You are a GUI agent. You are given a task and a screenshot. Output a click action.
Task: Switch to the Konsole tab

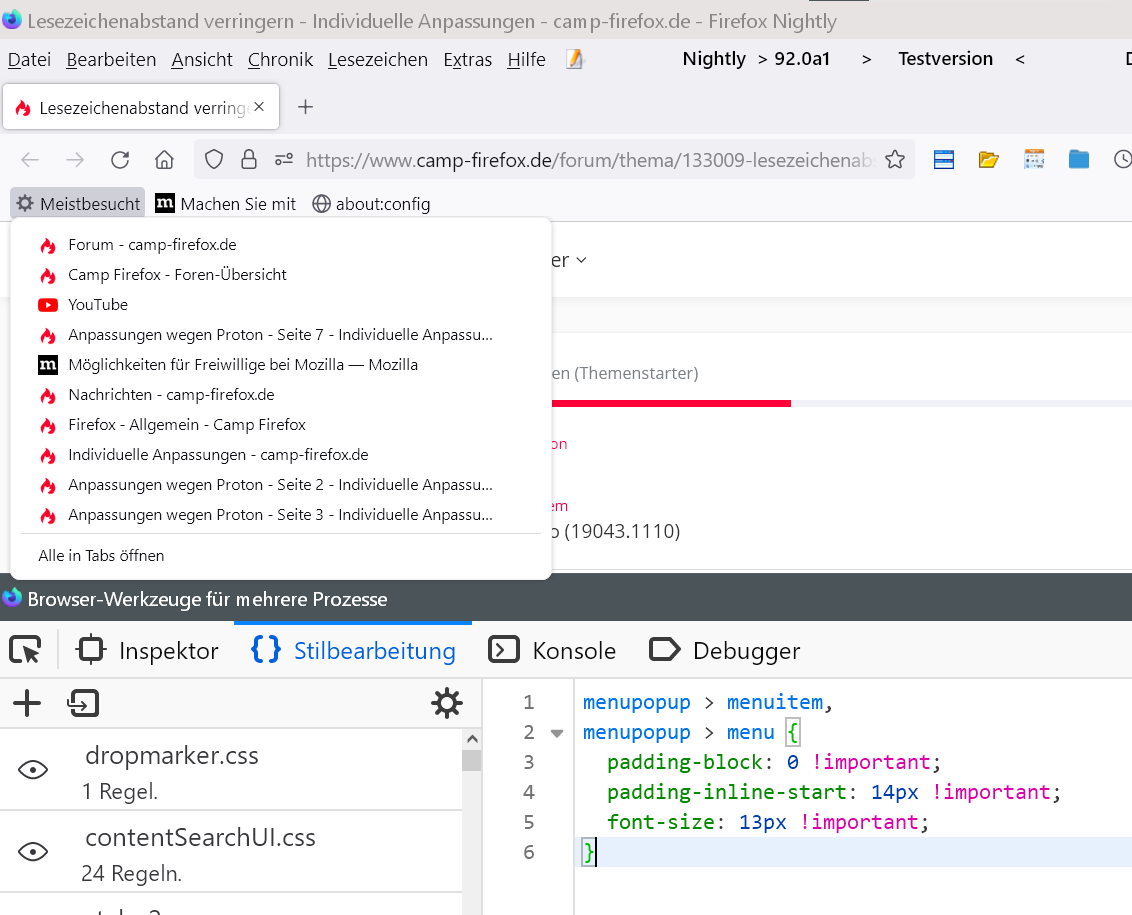pyautogui.click(x=553, y=651)
